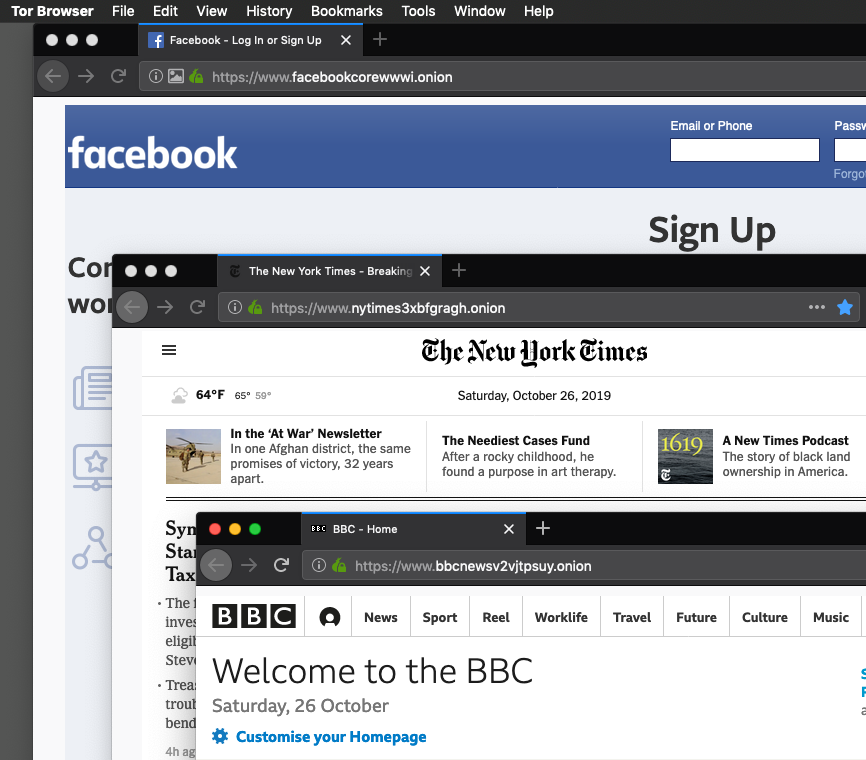Click the weather cloud icon showing 64°F
Image resolution: width=866 pixels, height=760 pixels.
pyautogui.click(x=179, y=395)
